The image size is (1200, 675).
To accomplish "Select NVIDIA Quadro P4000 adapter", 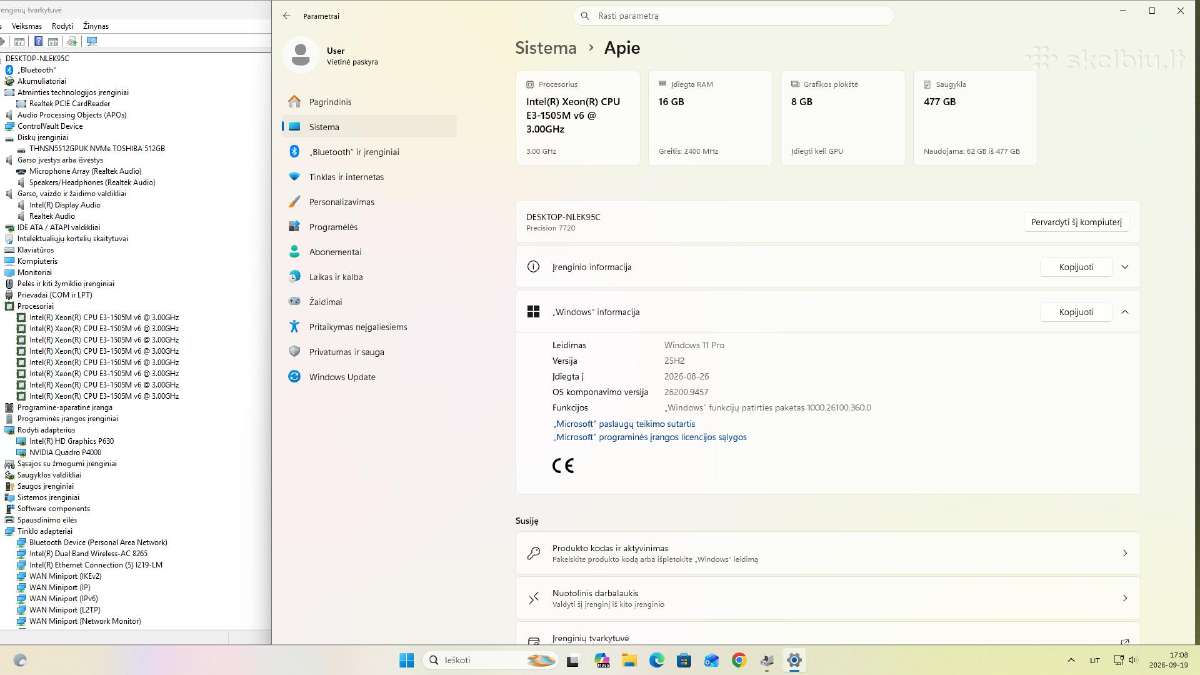I will click(x=65, y=452).
